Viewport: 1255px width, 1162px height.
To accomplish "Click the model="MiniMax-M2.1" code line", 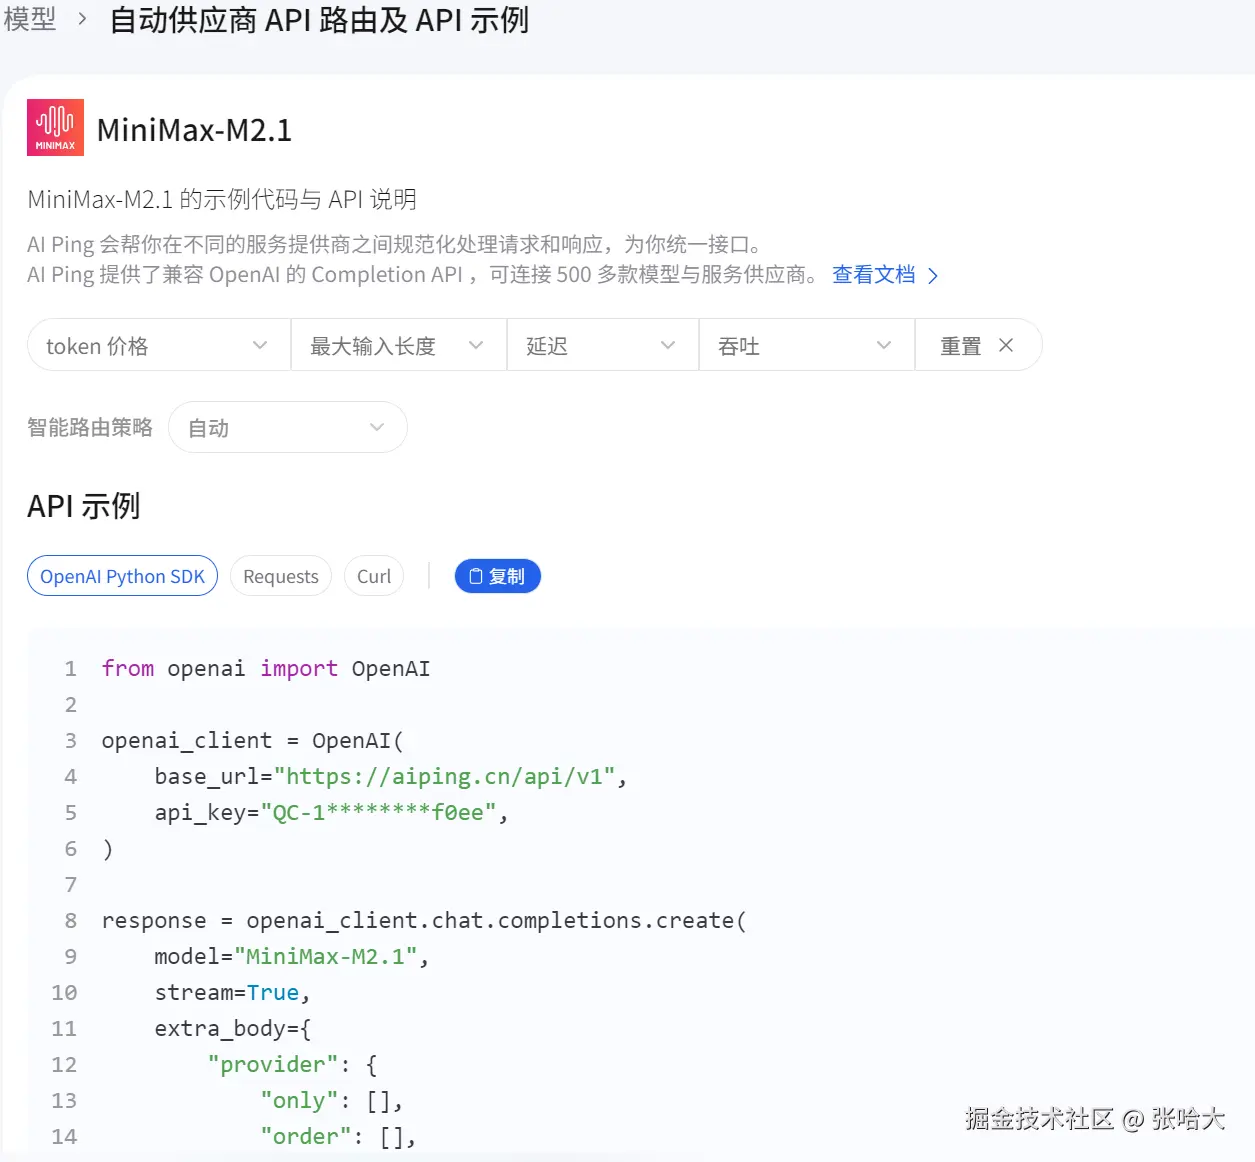I will pyautogui.click(x=291, y=956).
